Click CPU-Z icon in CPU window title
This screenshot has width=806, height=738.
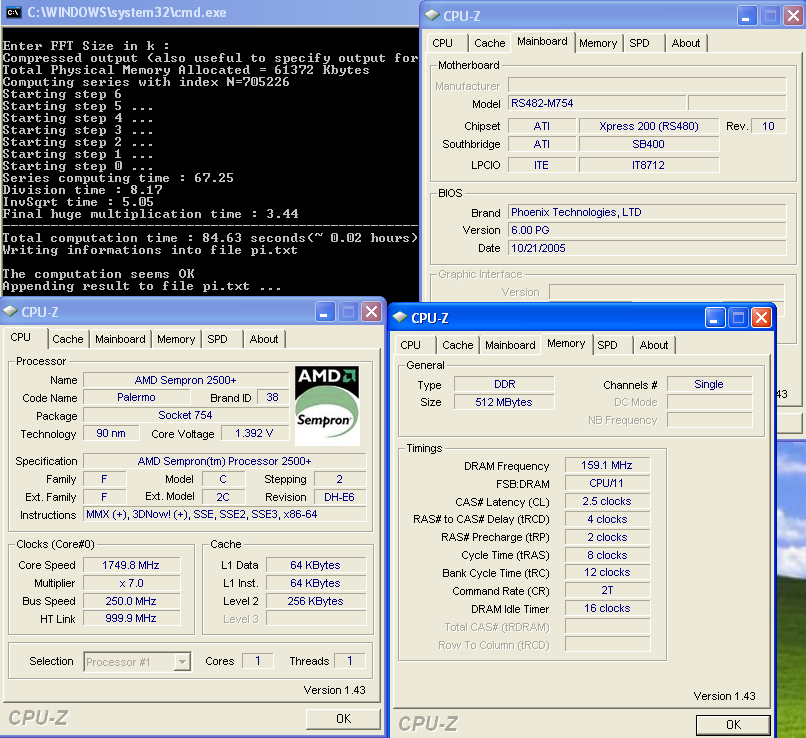click(x=11, y=311)
